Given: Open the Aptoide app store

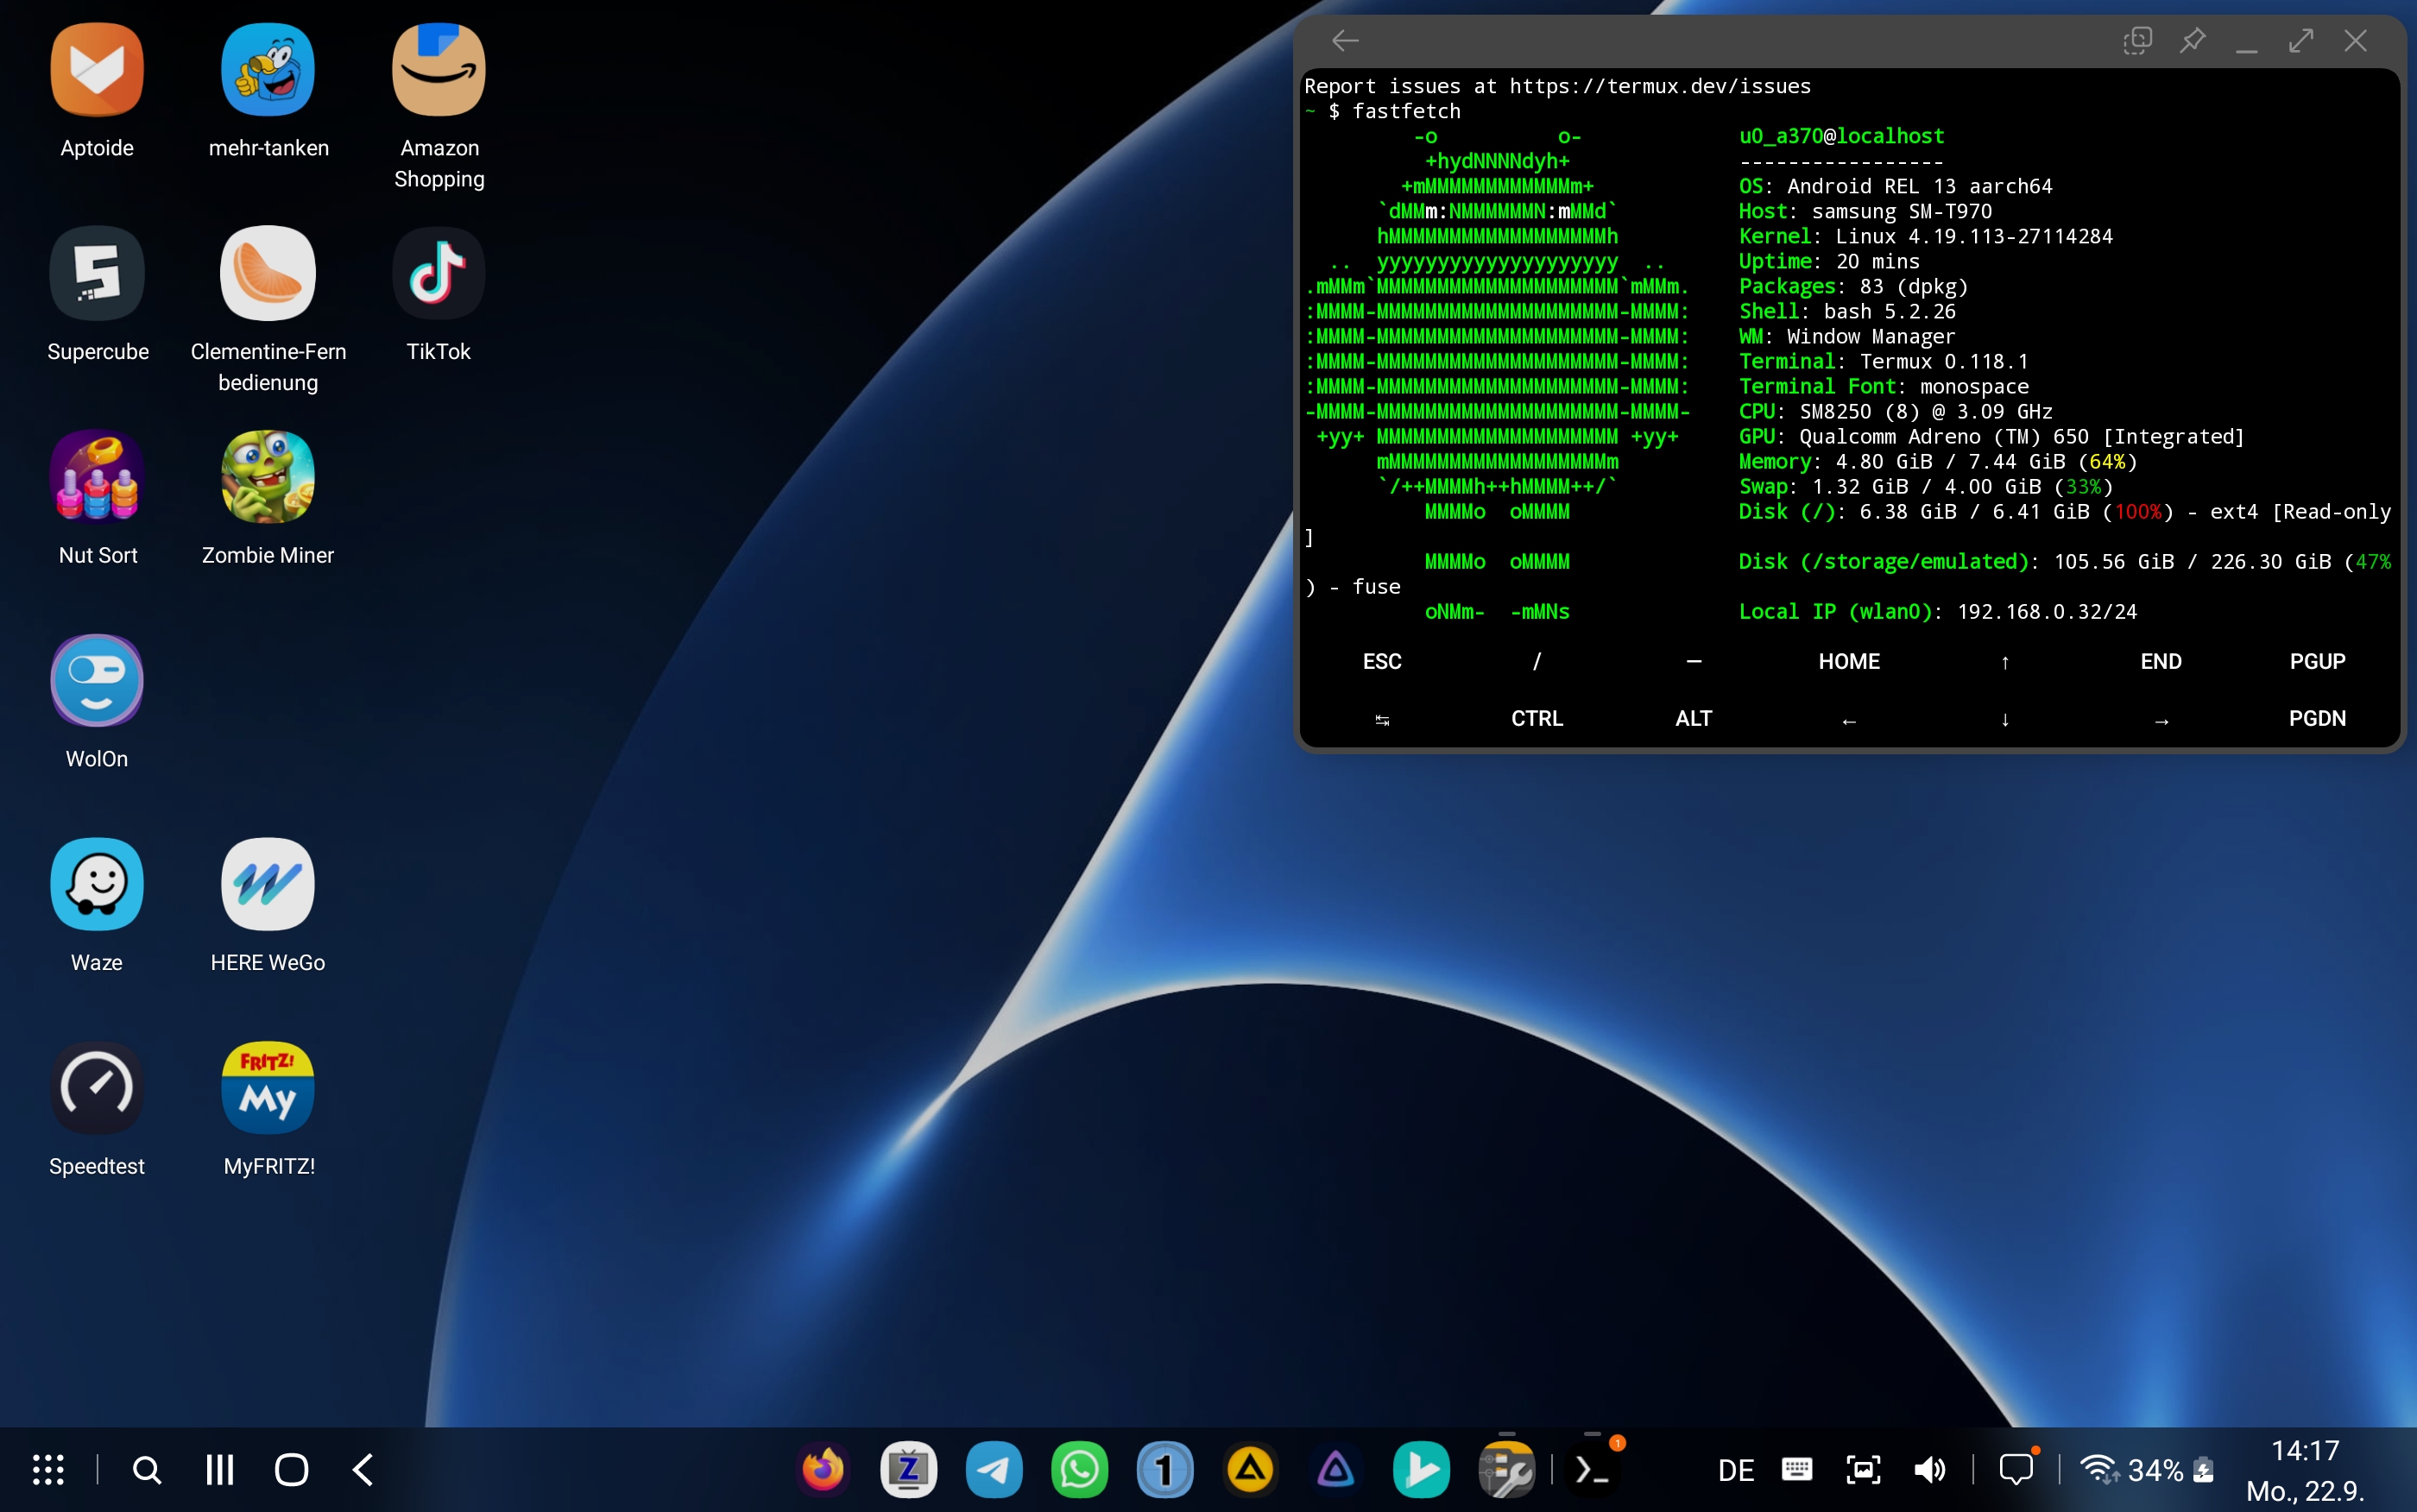Looking at the screenshot, I should 96,70.
